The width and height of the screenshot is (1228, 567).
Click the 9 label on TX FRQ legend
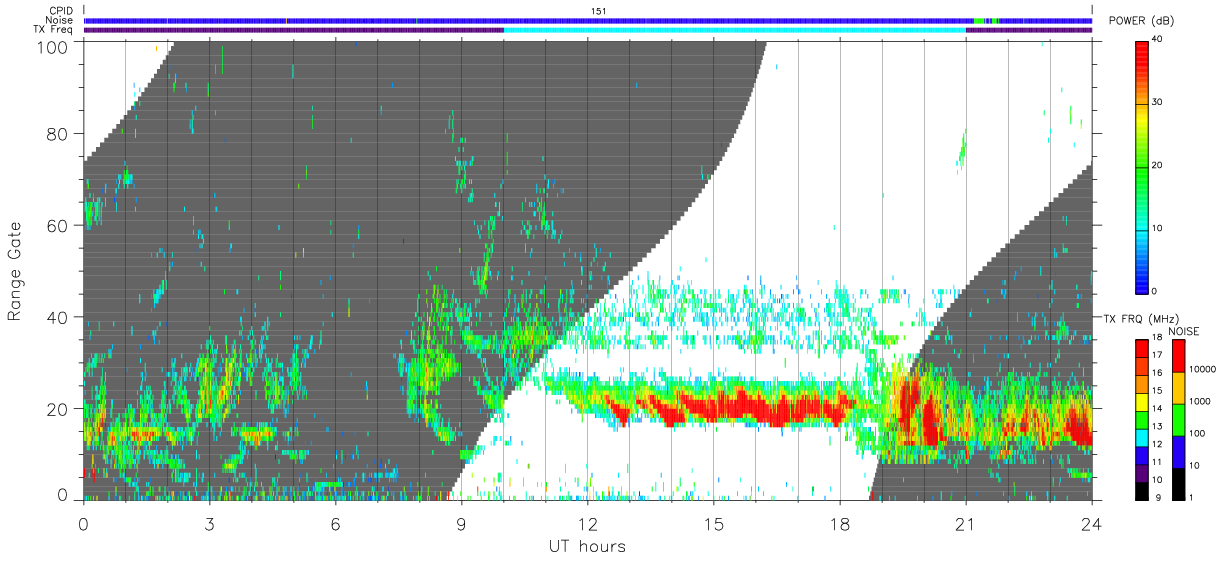1159,497
